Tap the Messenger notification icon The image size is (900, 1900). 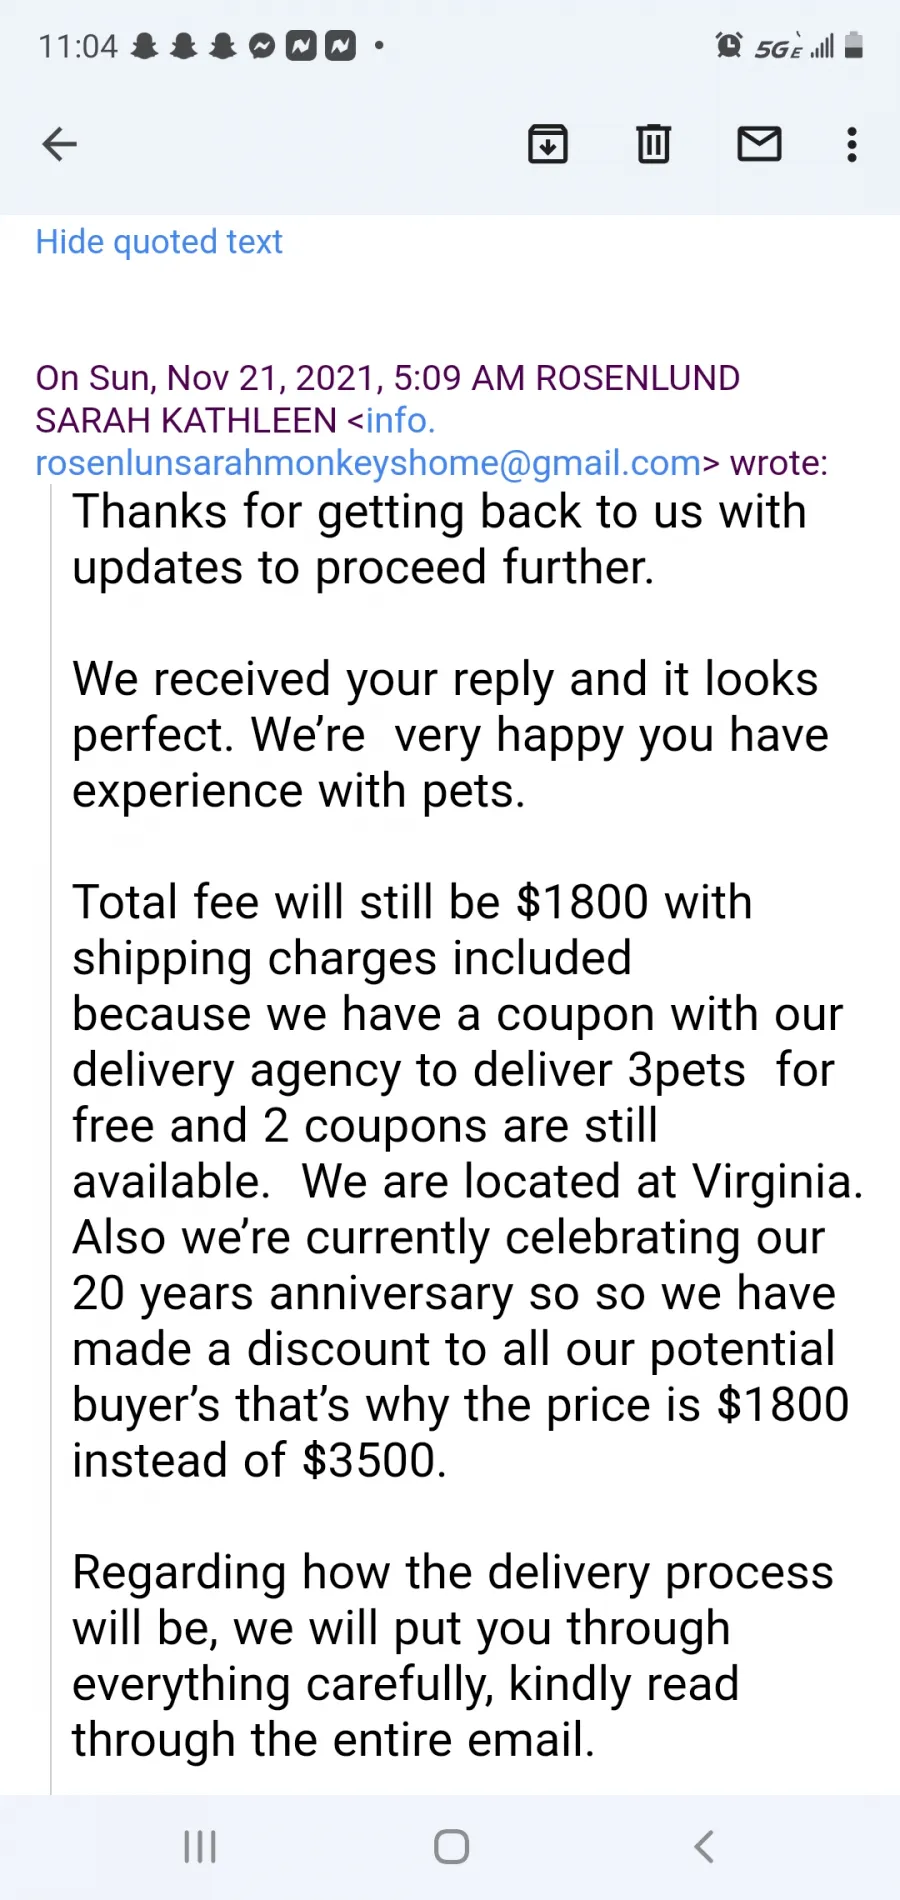point(262,46)
